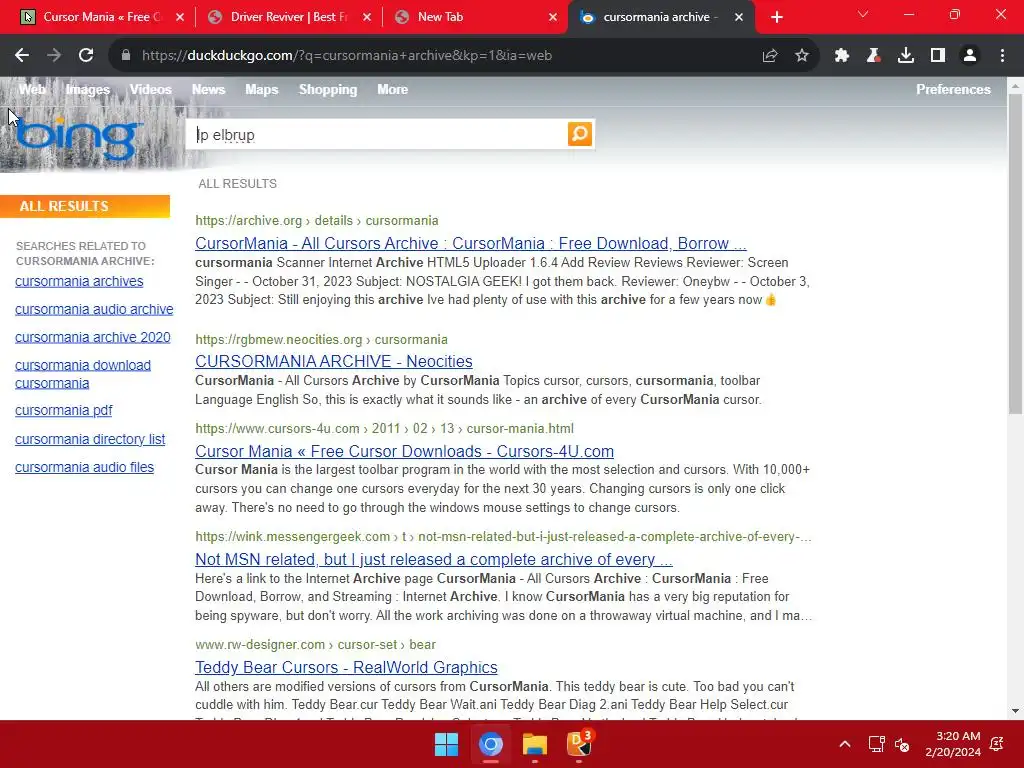Open a new browser tab with plus
This screenshot has height=768, width=1024.
tap(776, 17)
